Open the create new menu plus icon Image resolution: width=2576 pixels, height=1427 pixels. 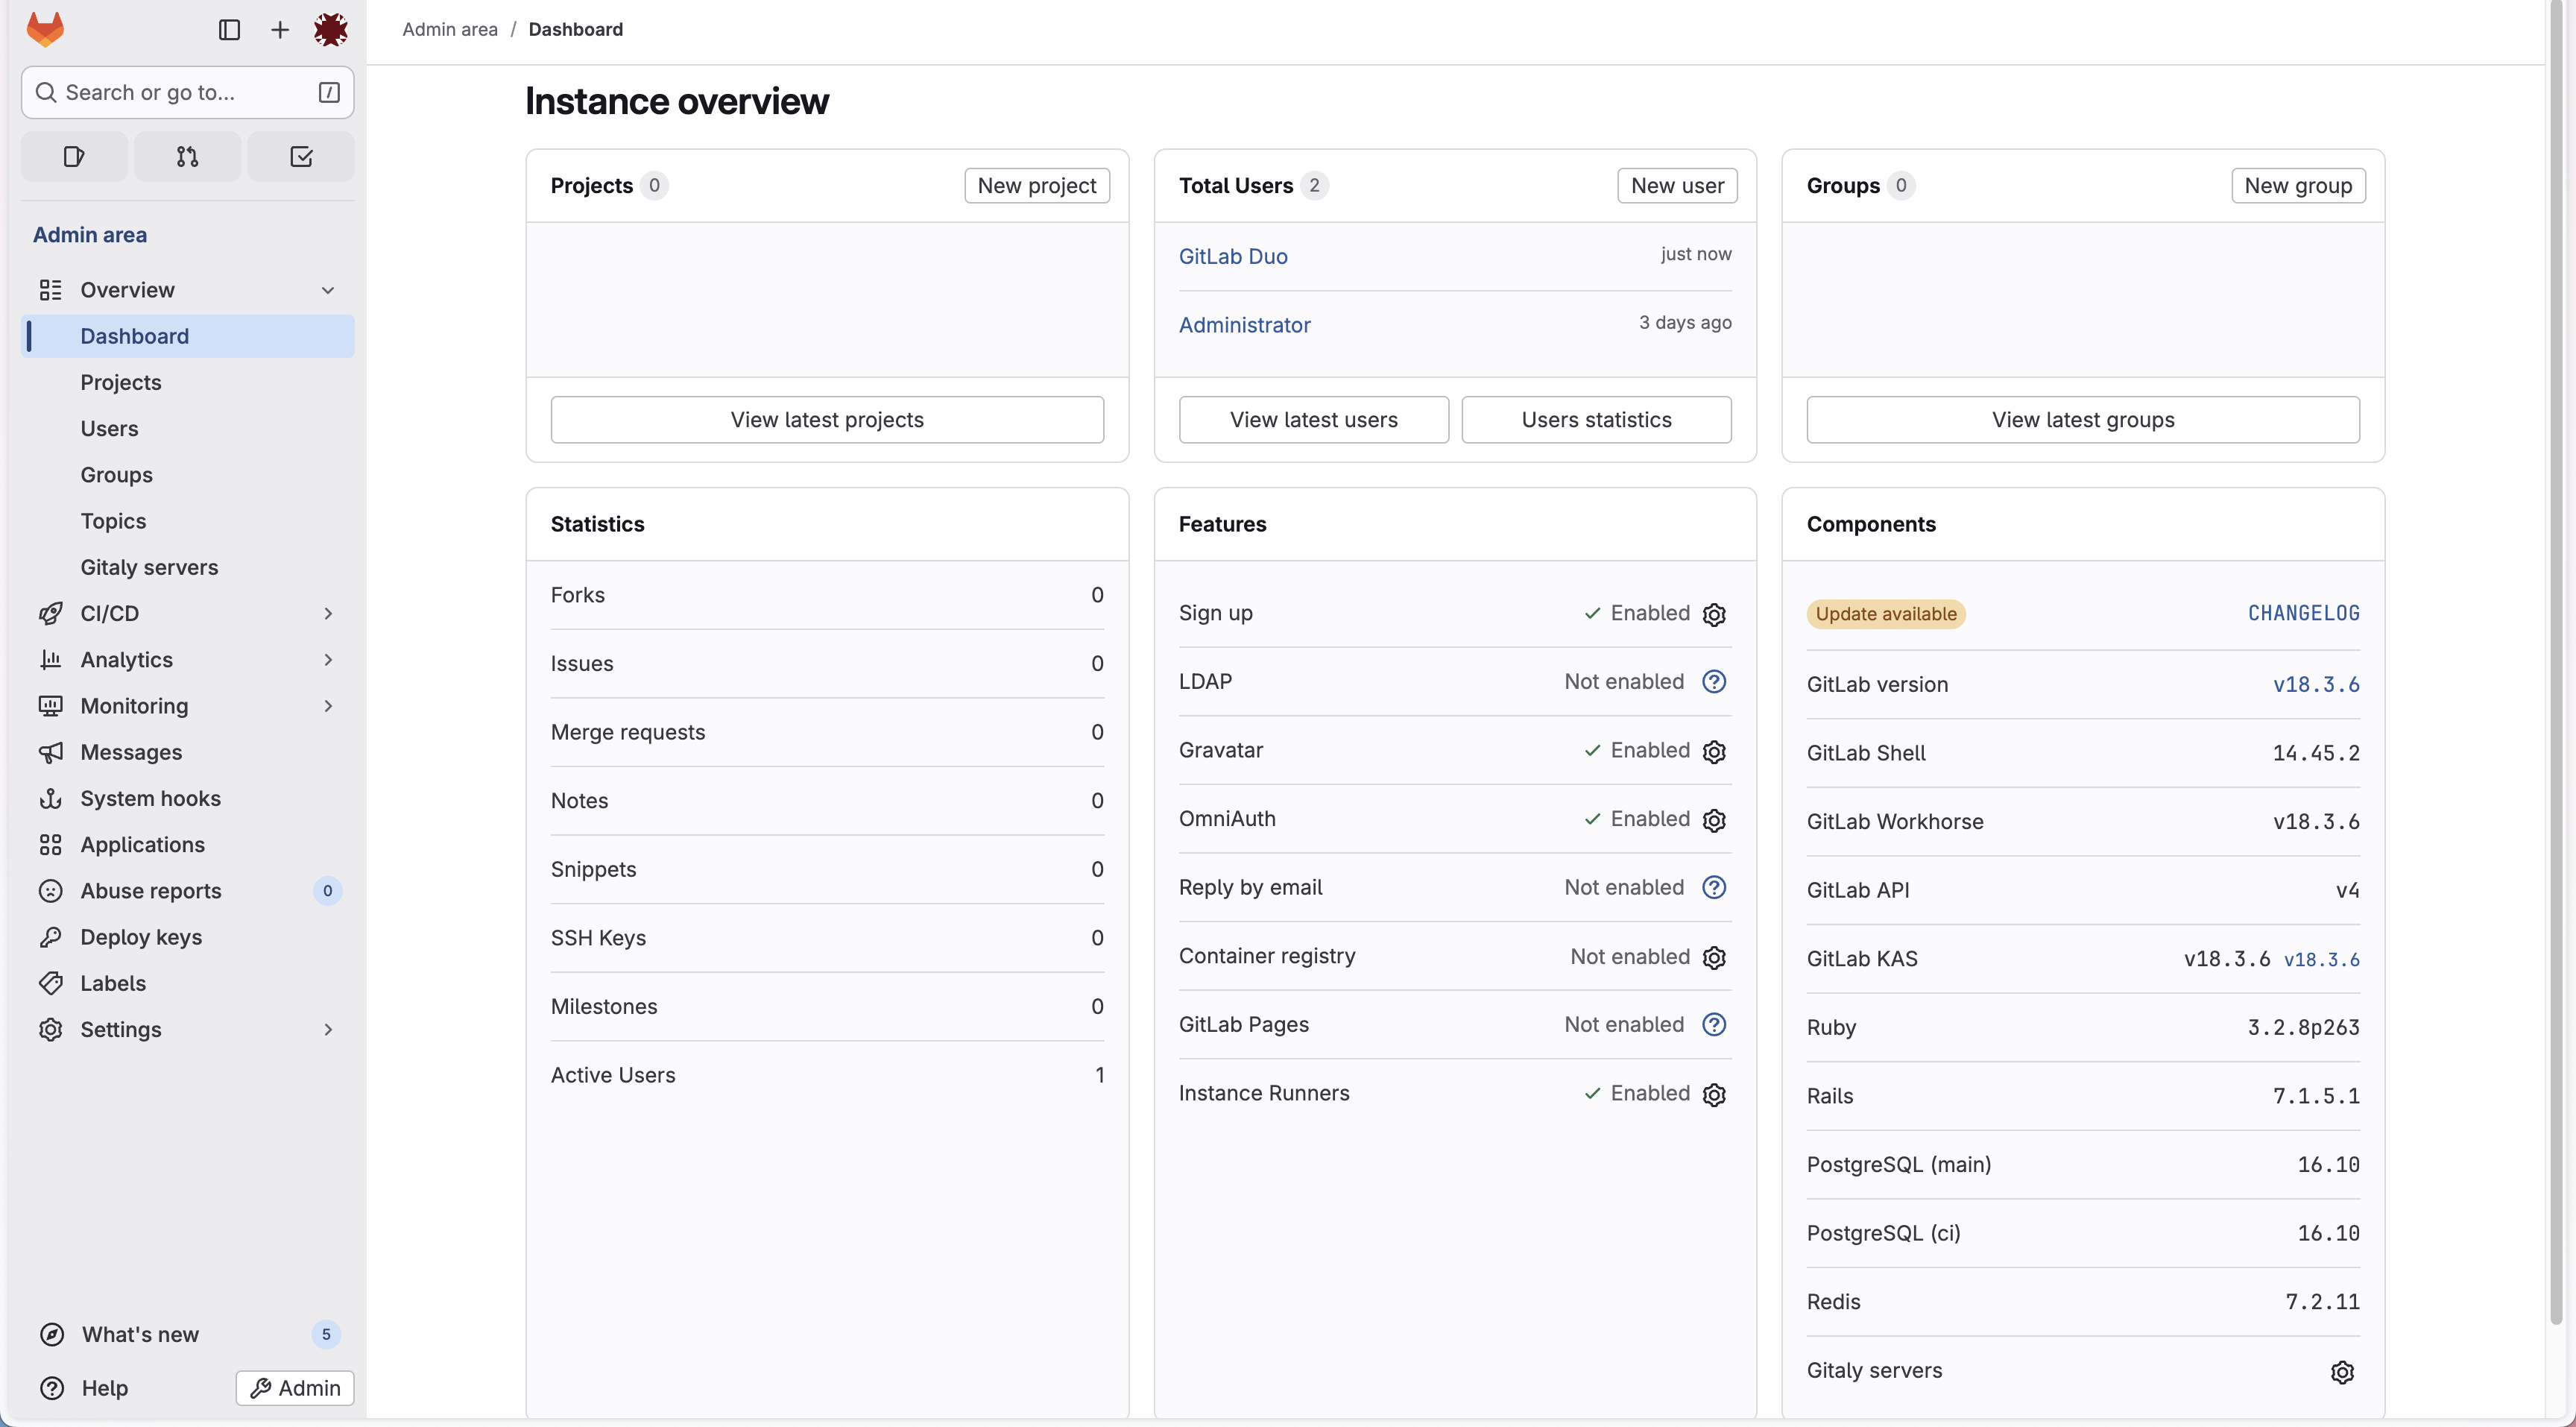click(279, 30)
